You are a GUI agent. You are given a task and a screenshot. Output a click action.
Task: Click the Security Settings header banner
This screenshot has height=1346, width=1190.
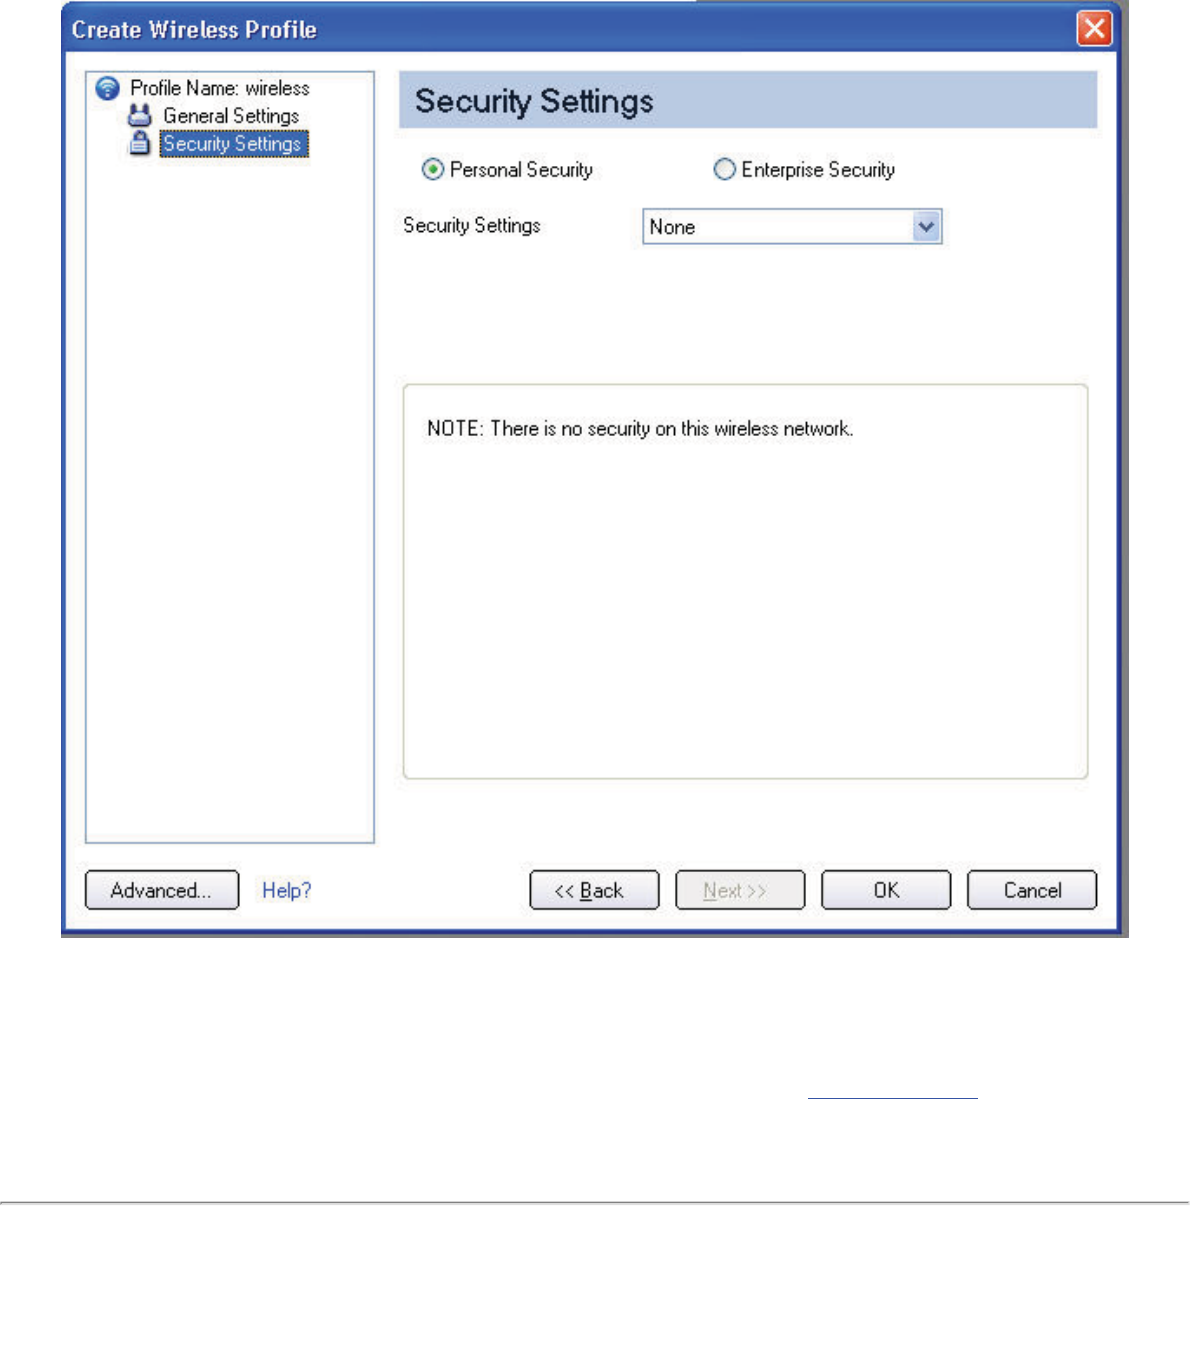748,100
